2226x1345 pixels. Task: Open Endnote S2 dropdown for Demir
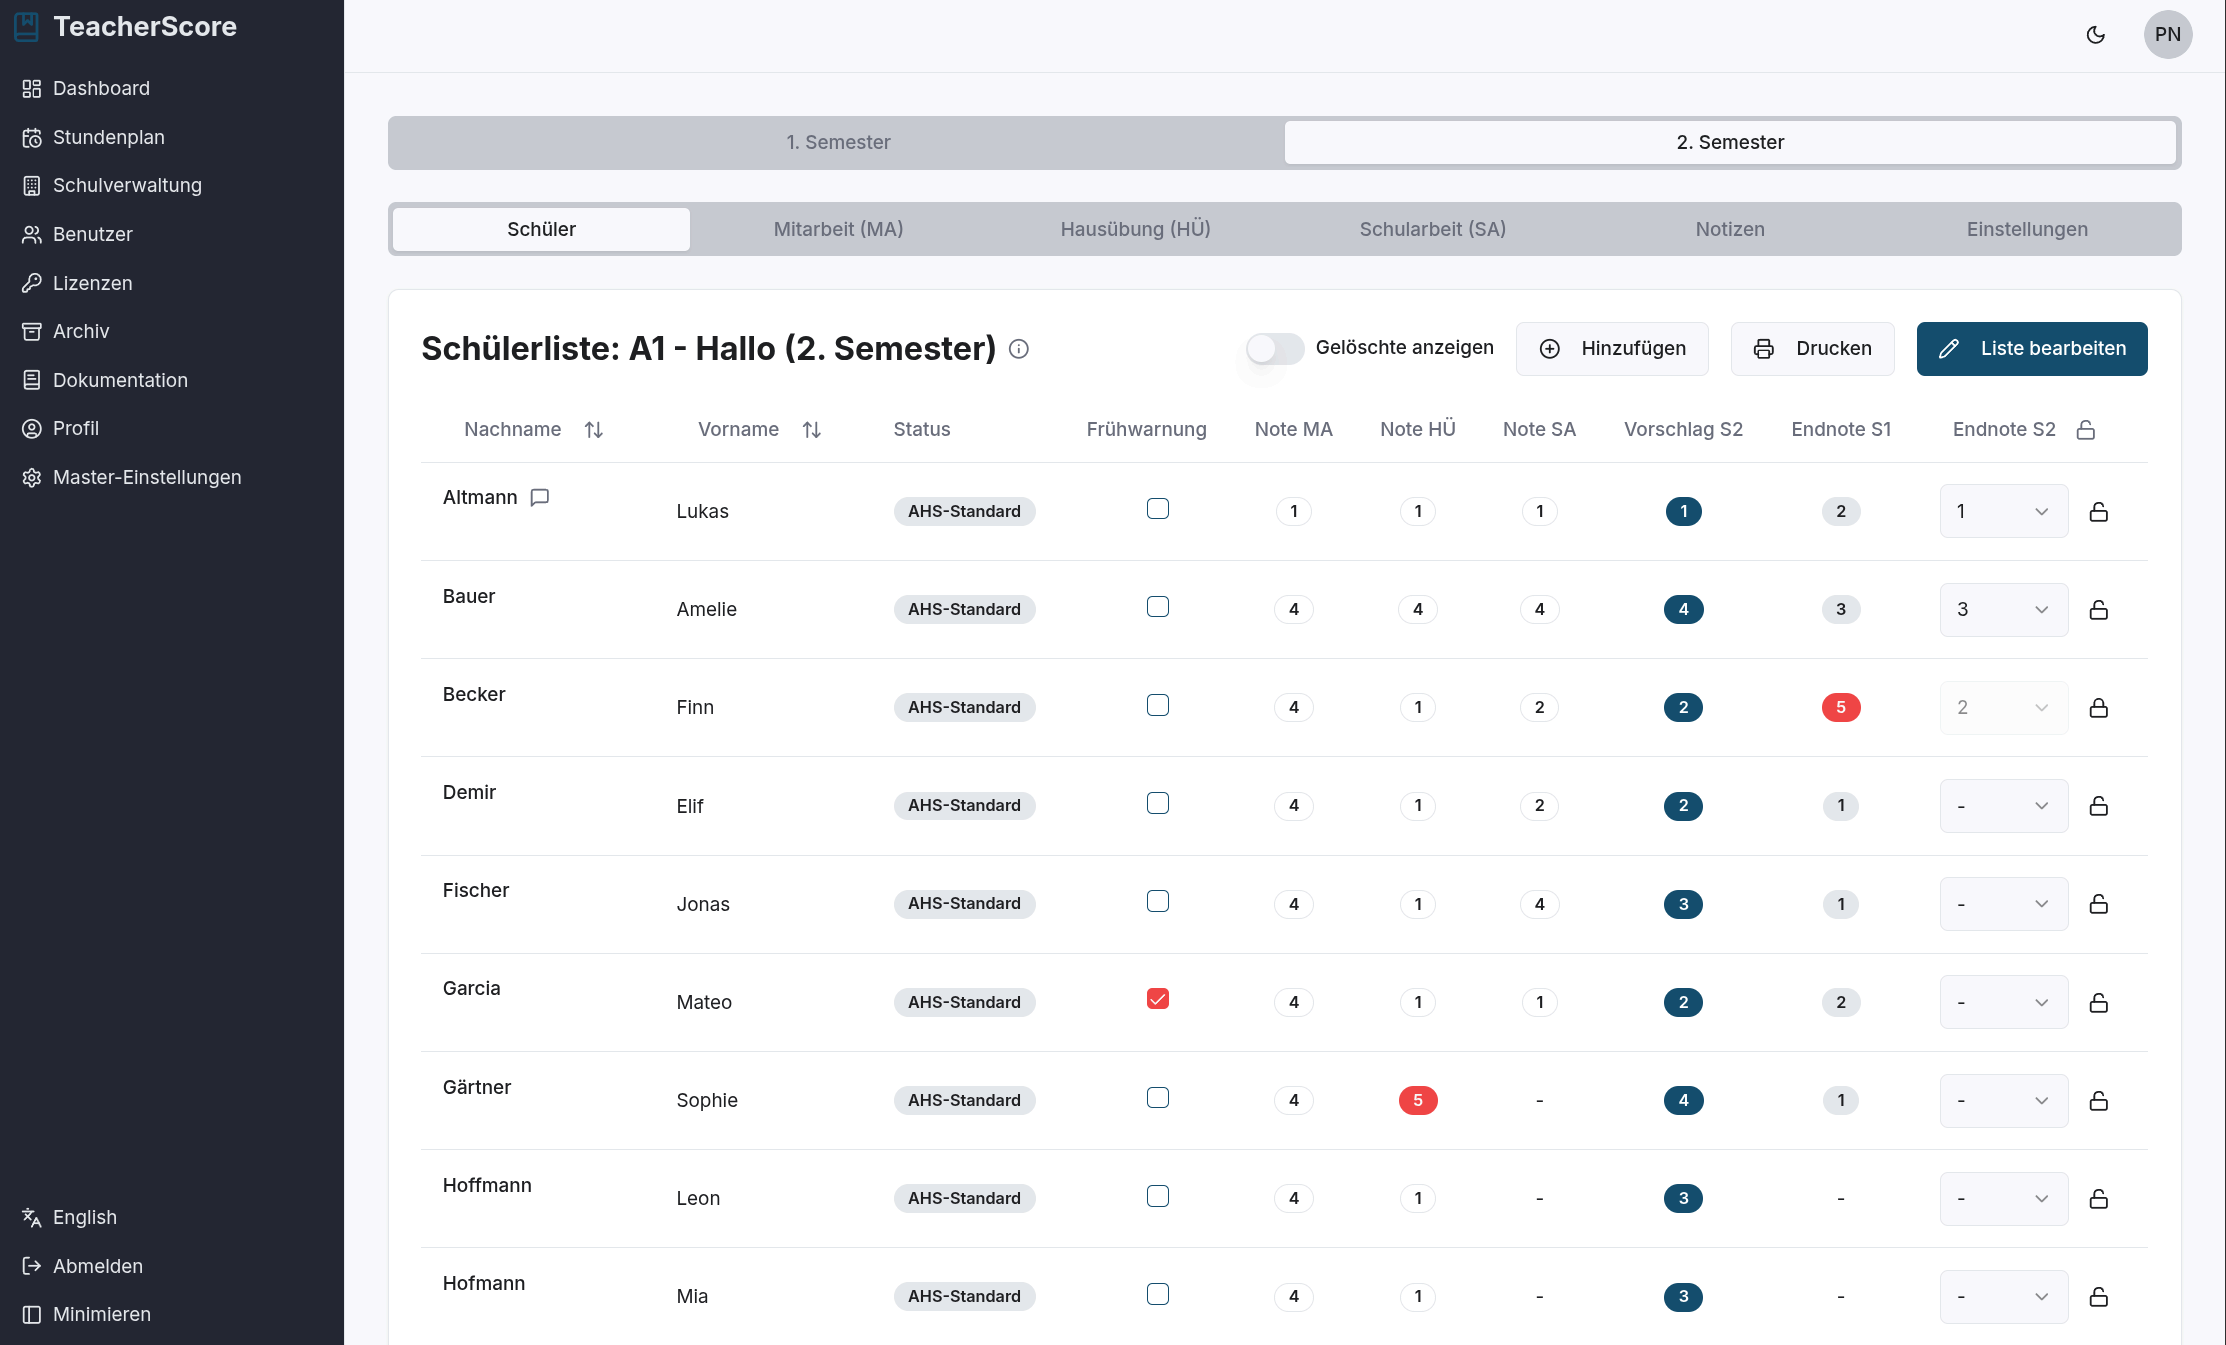pos(2004,806)
